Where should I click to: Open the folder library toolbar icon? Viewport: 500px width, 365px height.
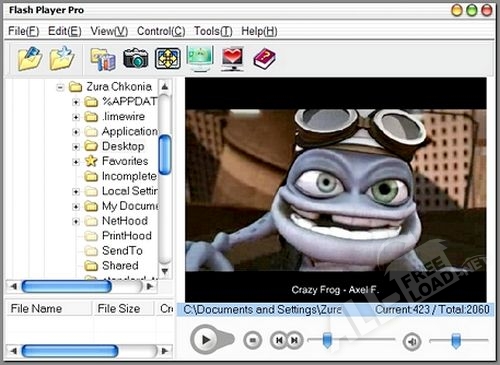coord(103,59)
